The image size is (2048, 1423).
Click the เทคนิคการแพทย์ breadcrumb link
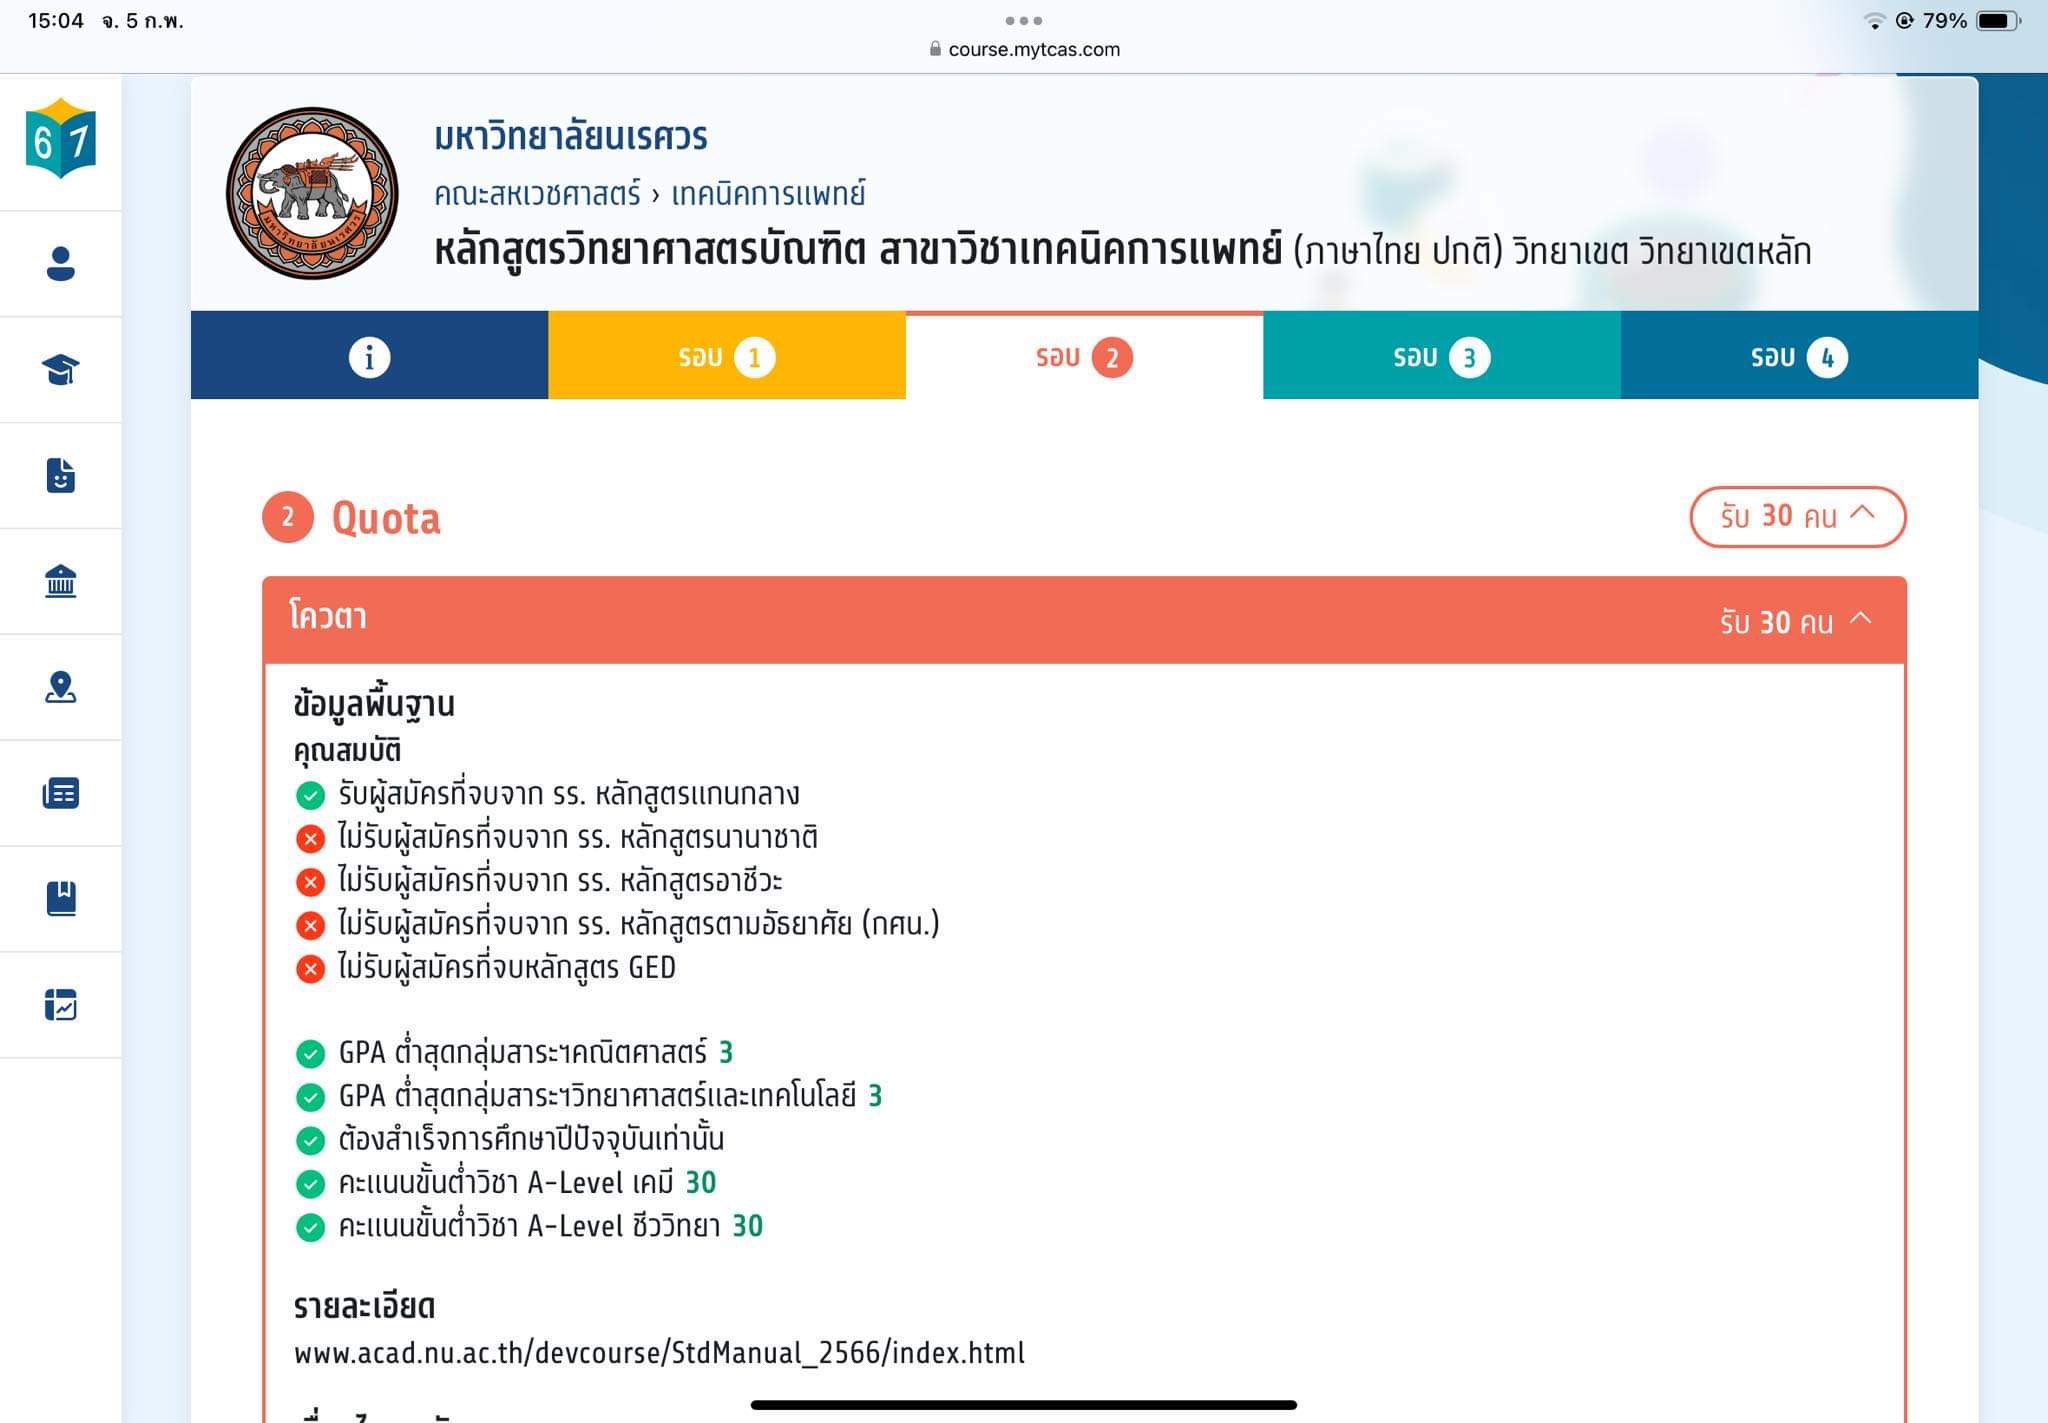pos(768,194)
